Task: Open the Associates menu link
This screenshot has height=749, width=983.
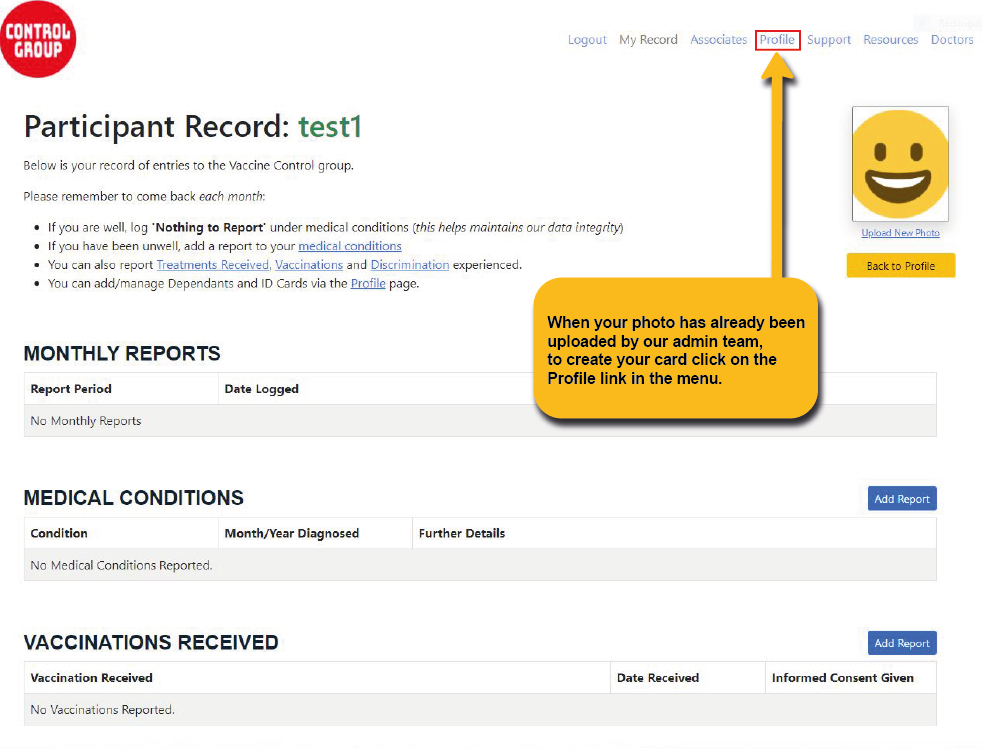Action: 718,40
